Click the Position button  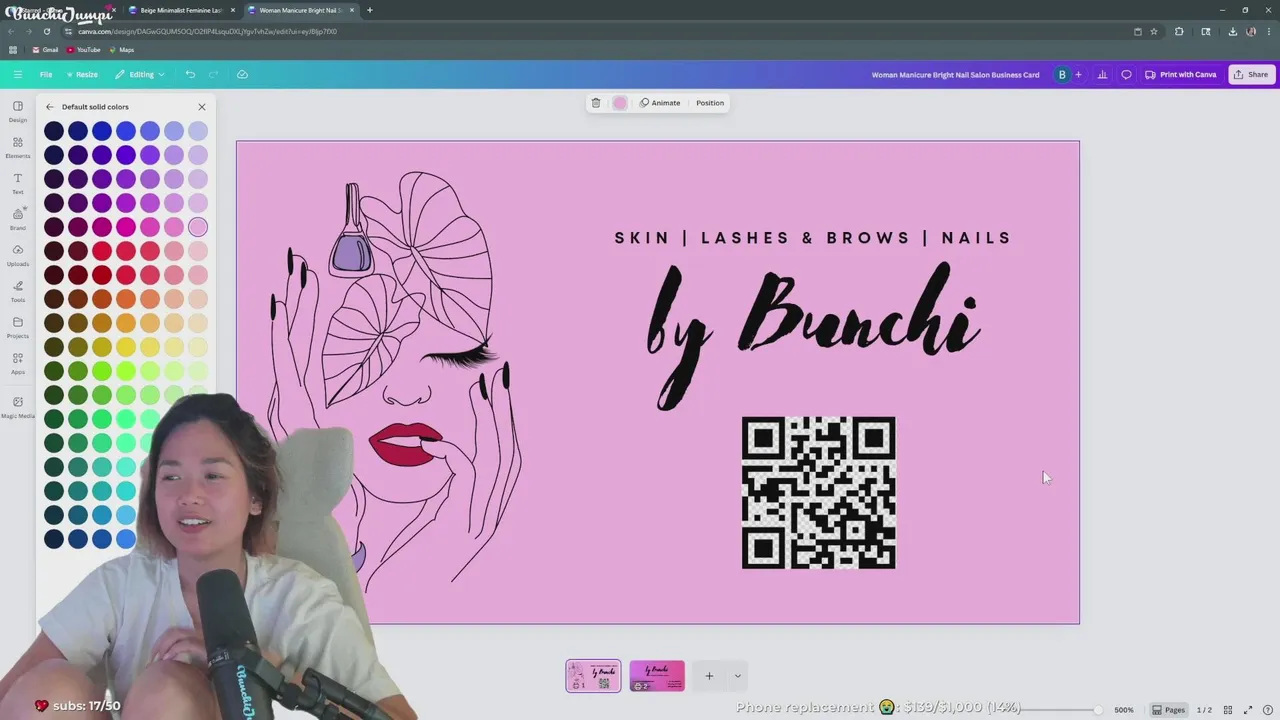[x=710, y=103]
